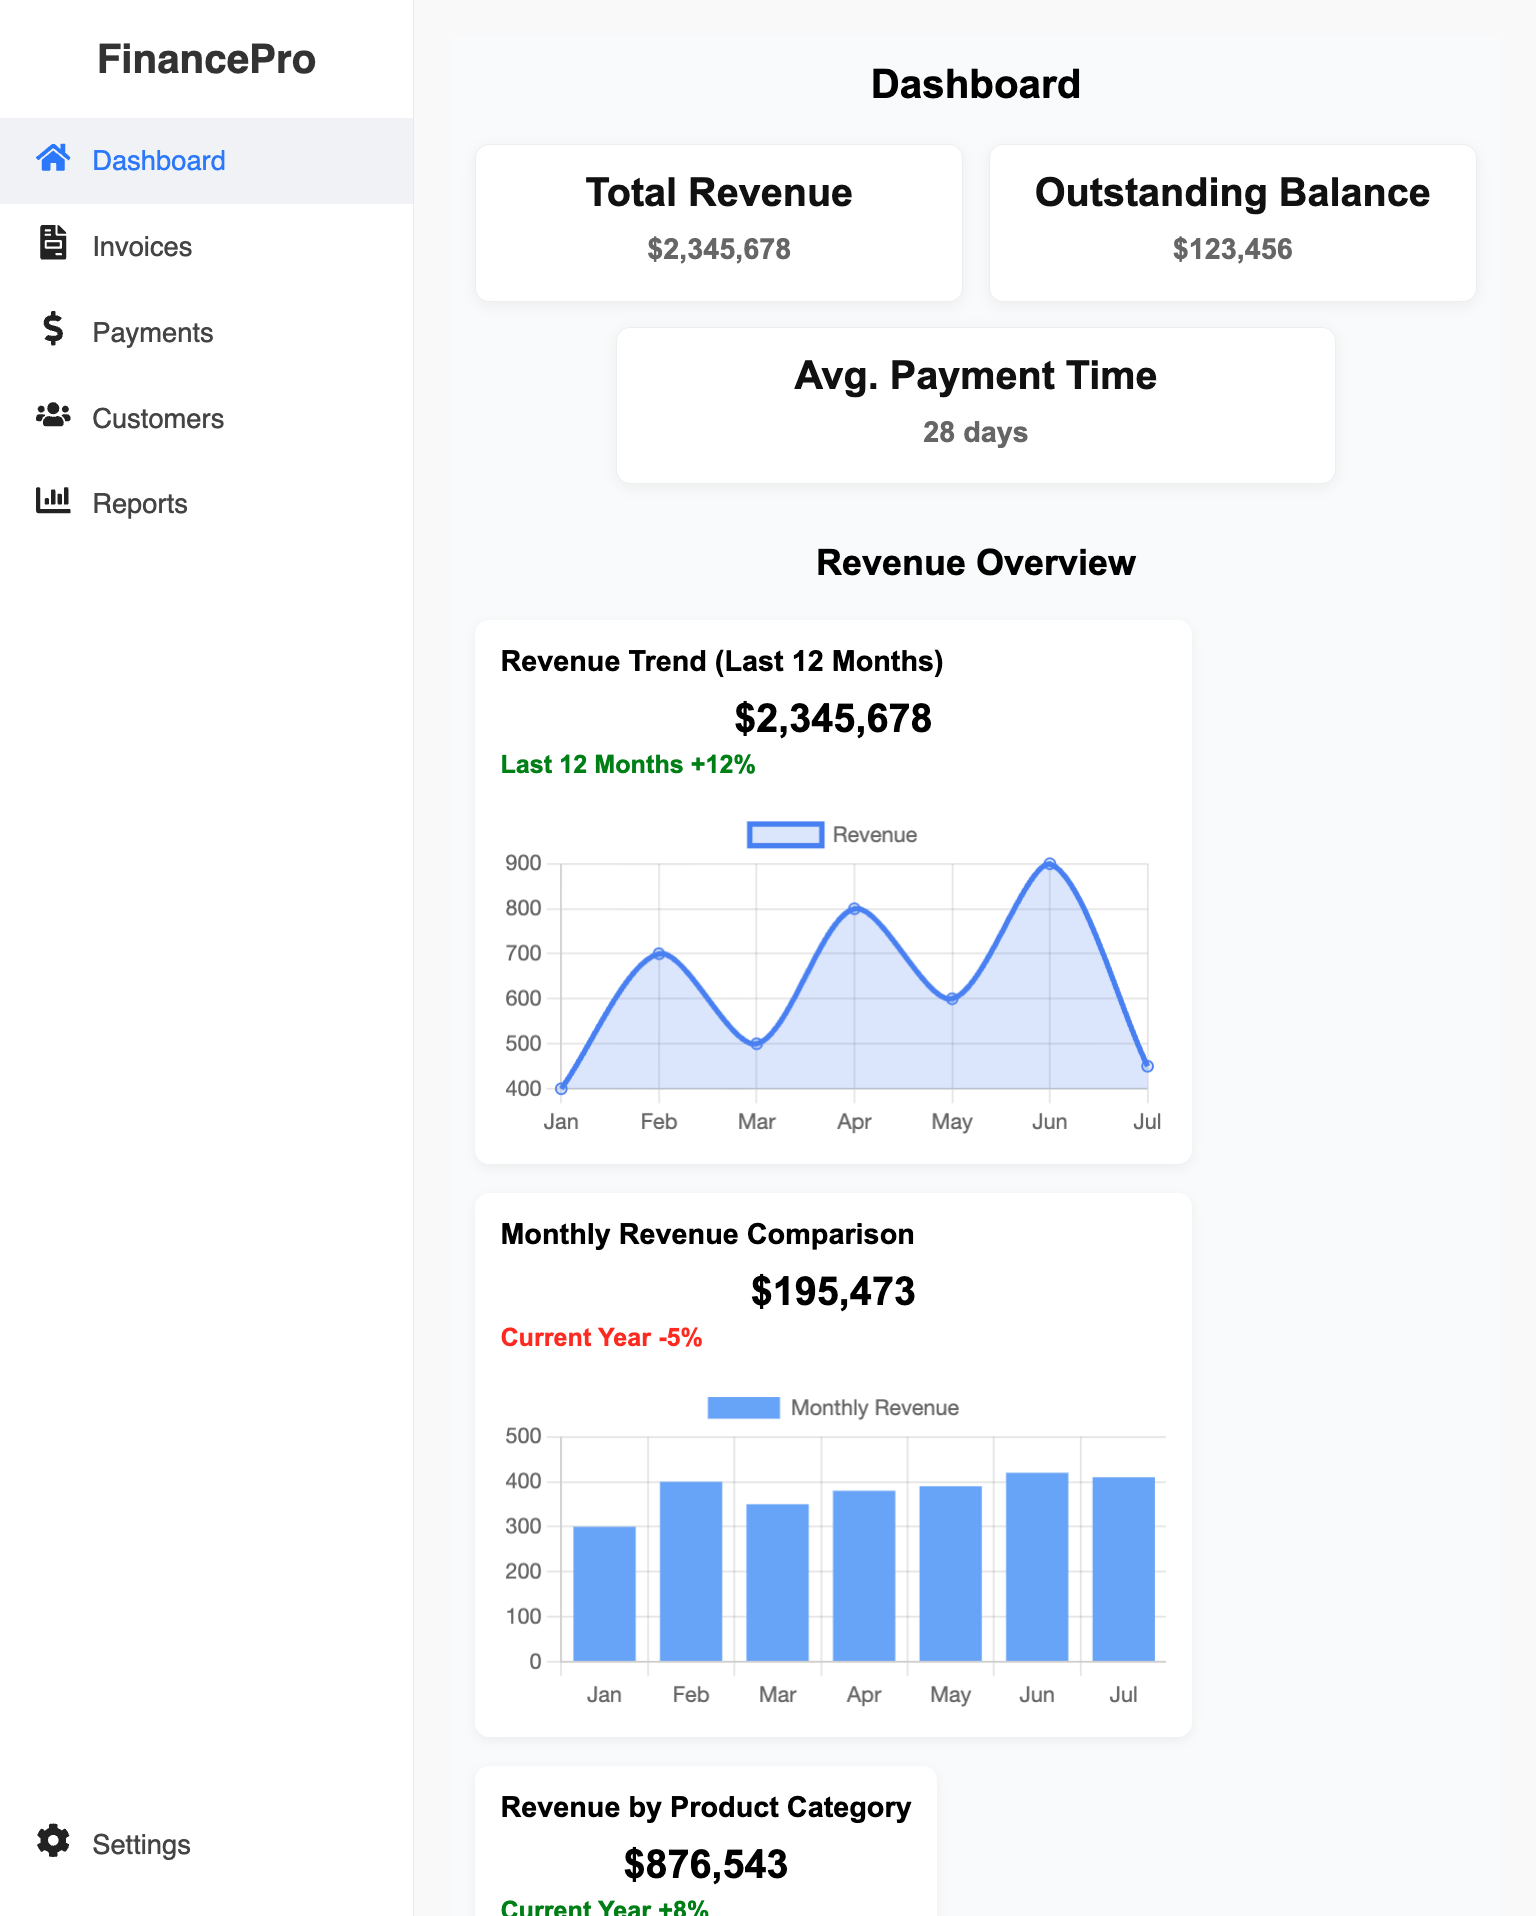Toggle the Monthly Revenue legend item
1536x1916 pixels.
pyautogui.click(x=873, y=1408)
